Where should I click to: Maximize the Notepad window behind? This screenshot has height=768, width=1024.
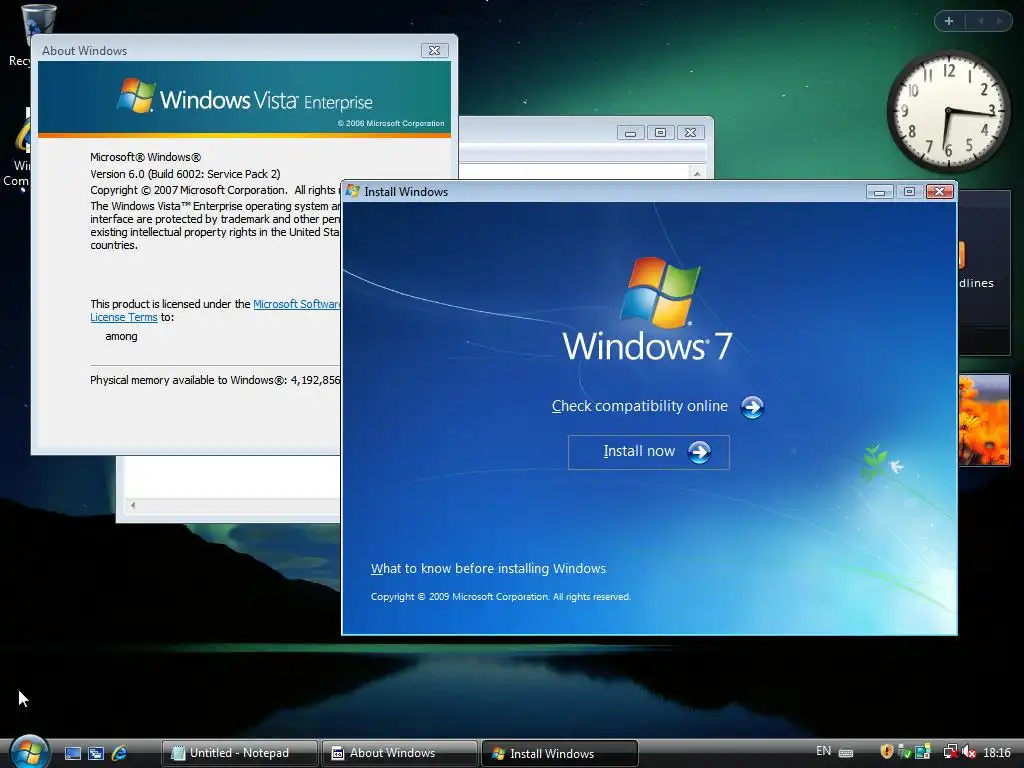[660, 133]
